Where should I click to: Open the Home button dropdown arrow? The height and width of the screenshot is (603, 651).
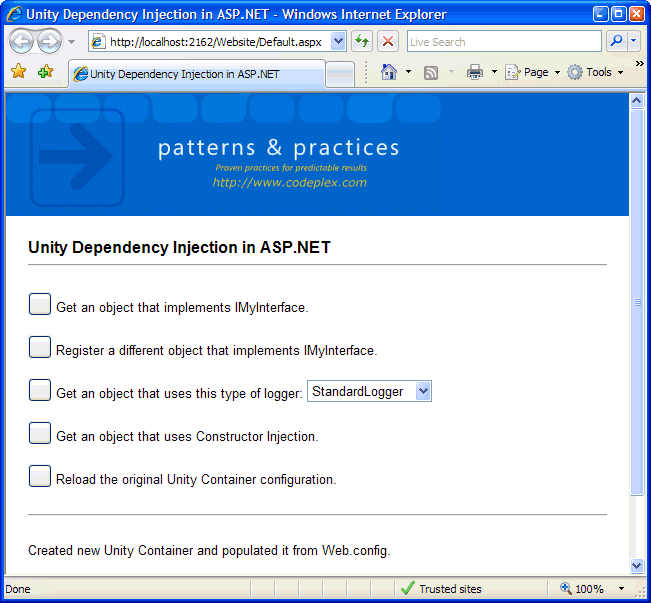409,72
